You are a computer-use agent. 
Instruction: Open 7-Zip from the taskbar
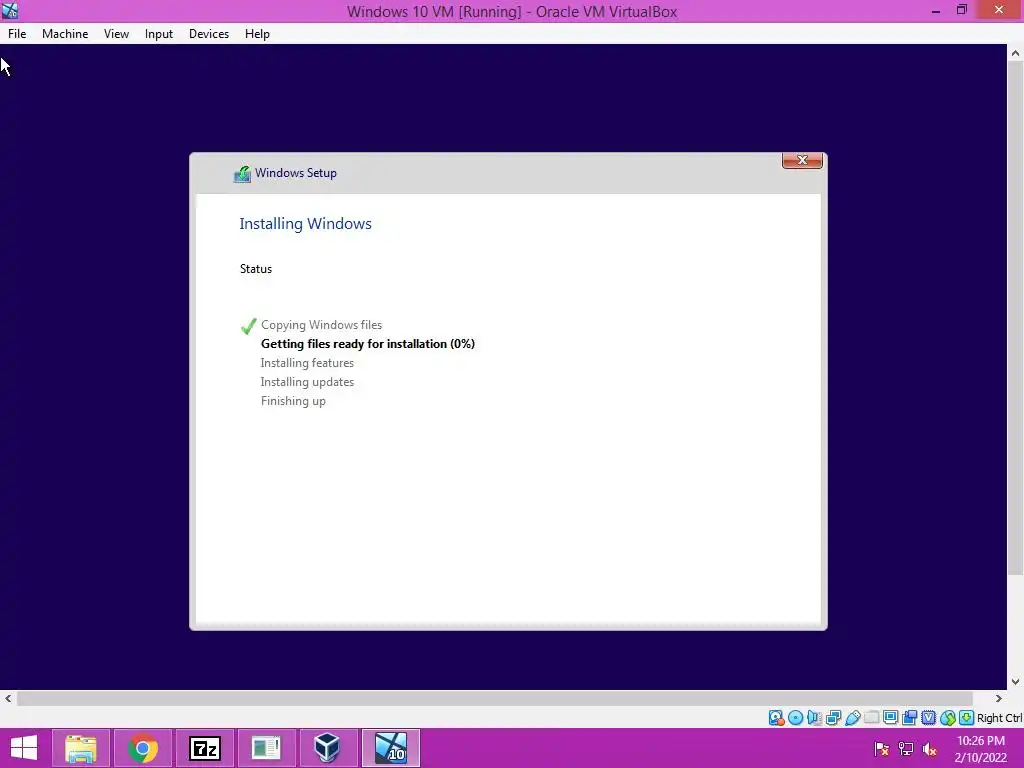[204, 748]
